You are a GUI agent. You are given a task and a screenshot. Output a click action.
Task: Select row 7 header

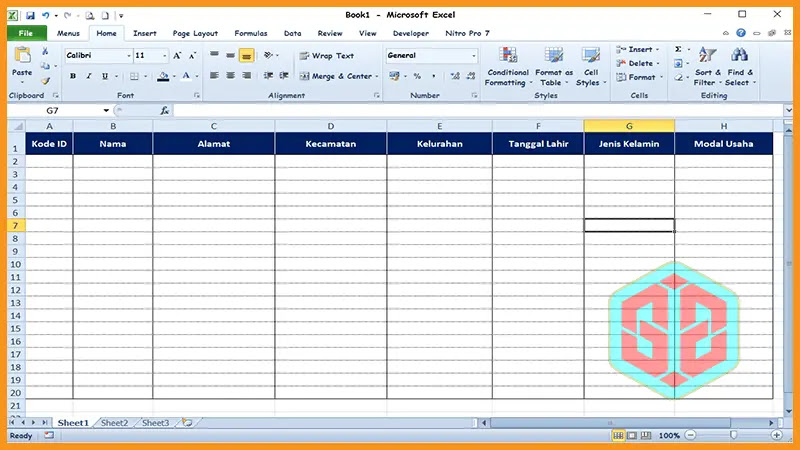pyautogui.click(x=15, y=226)
